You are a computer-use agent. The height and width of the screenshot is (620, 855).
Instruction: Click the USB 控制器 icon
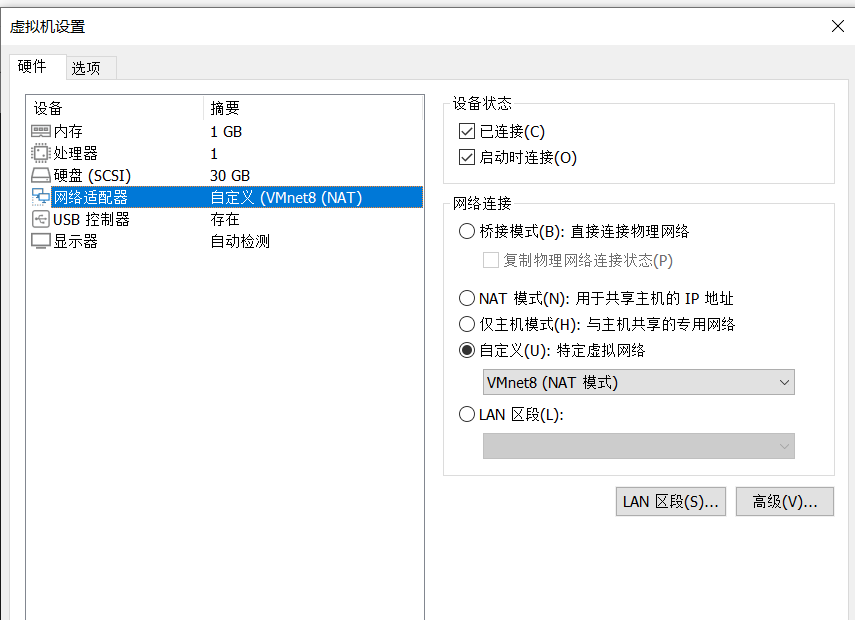click(40, 219)
